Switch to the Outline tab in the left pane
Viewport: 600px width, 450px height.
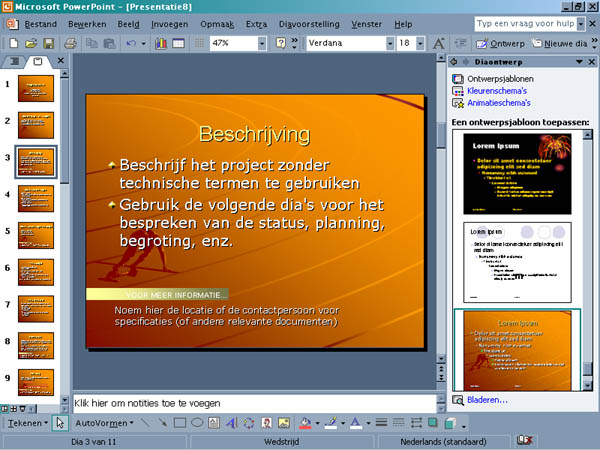pos(15,61)
